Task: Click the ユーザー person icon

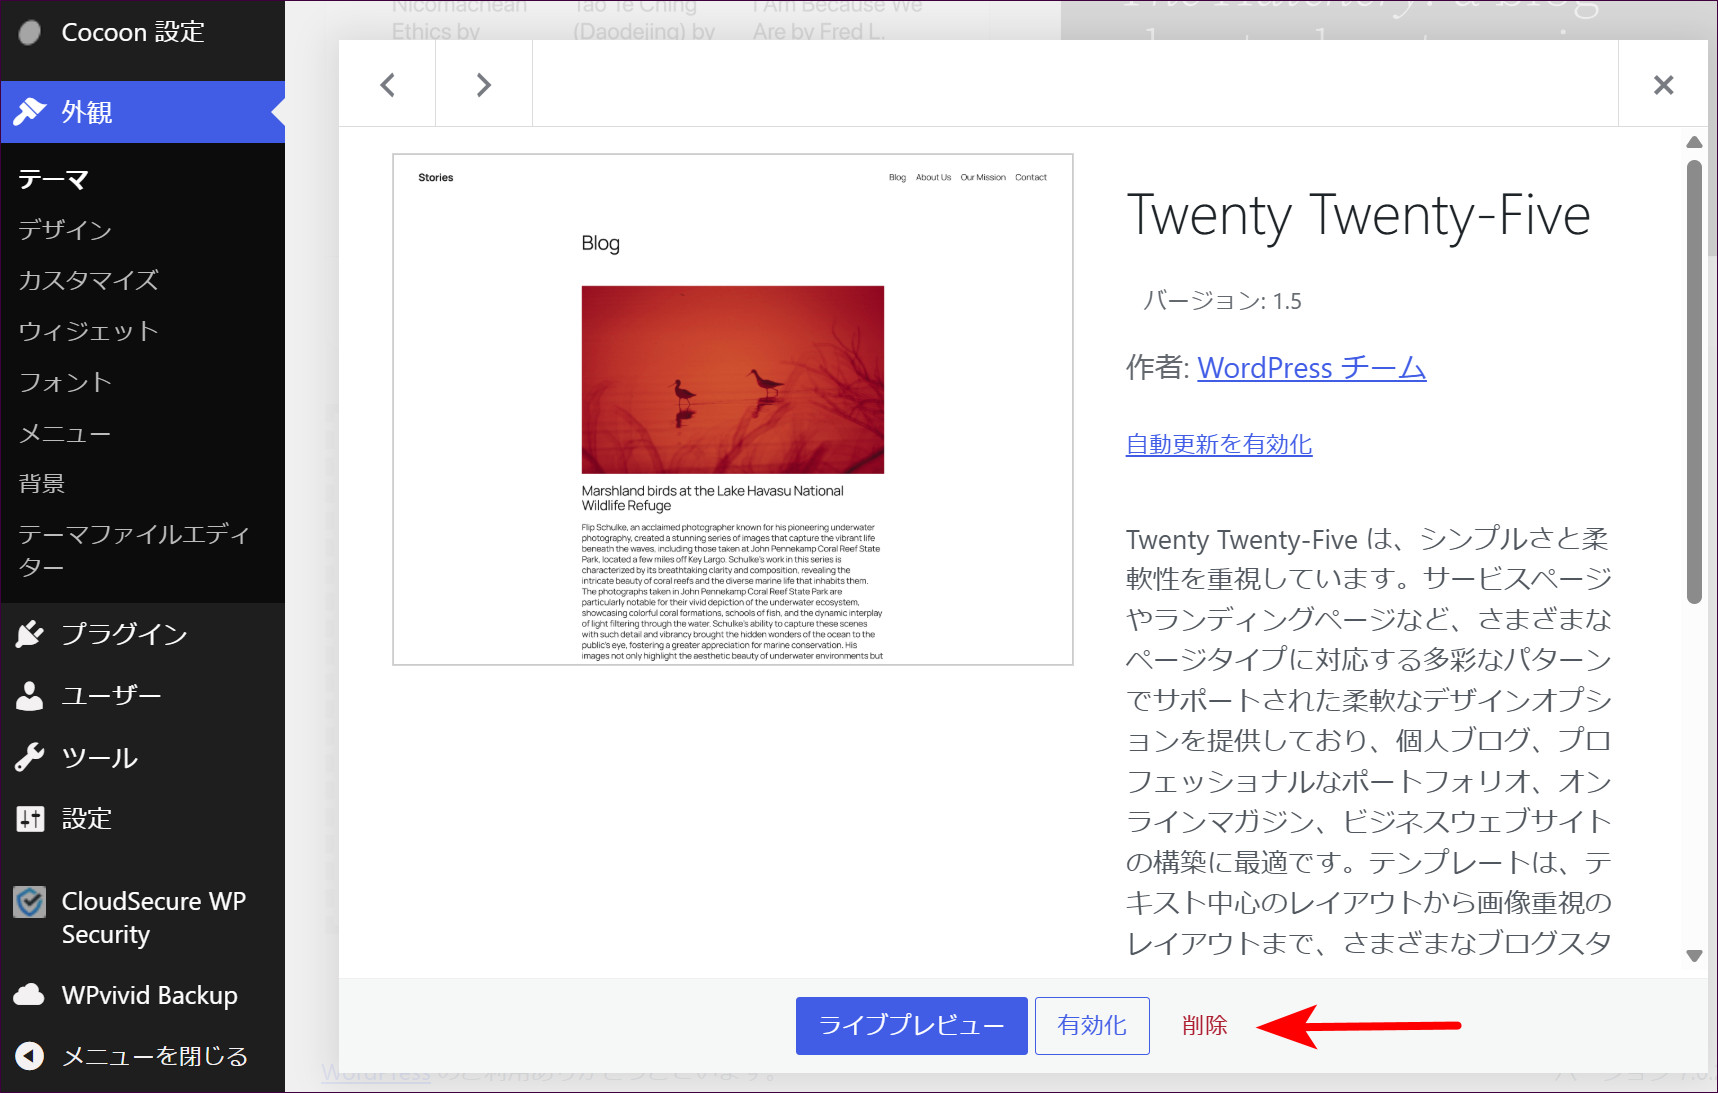Action: (x=30, y=696)
